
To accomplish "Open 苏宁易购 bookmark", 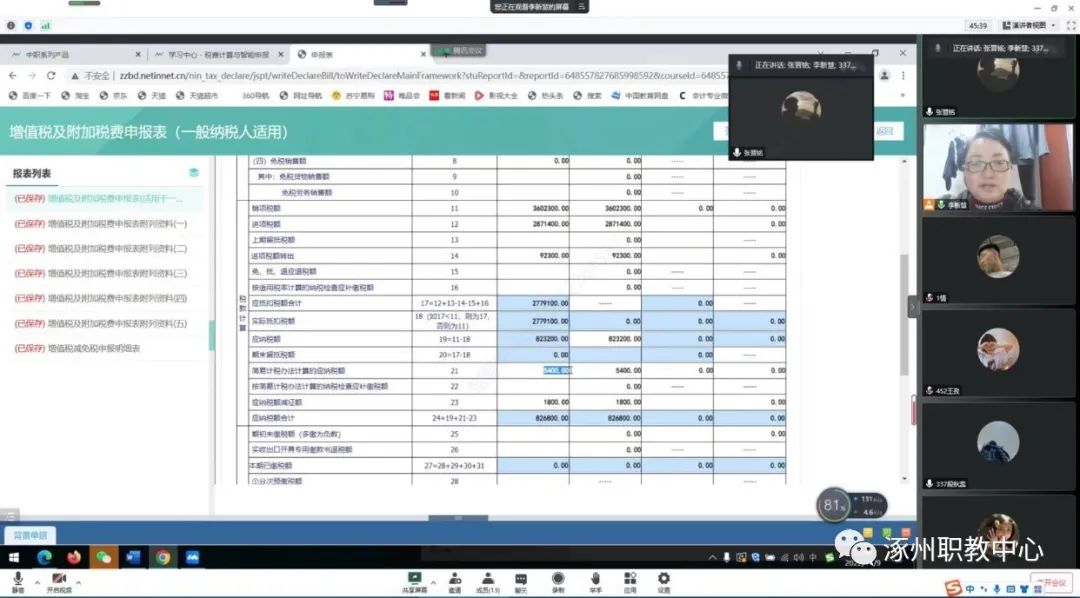I will point(353,96).
